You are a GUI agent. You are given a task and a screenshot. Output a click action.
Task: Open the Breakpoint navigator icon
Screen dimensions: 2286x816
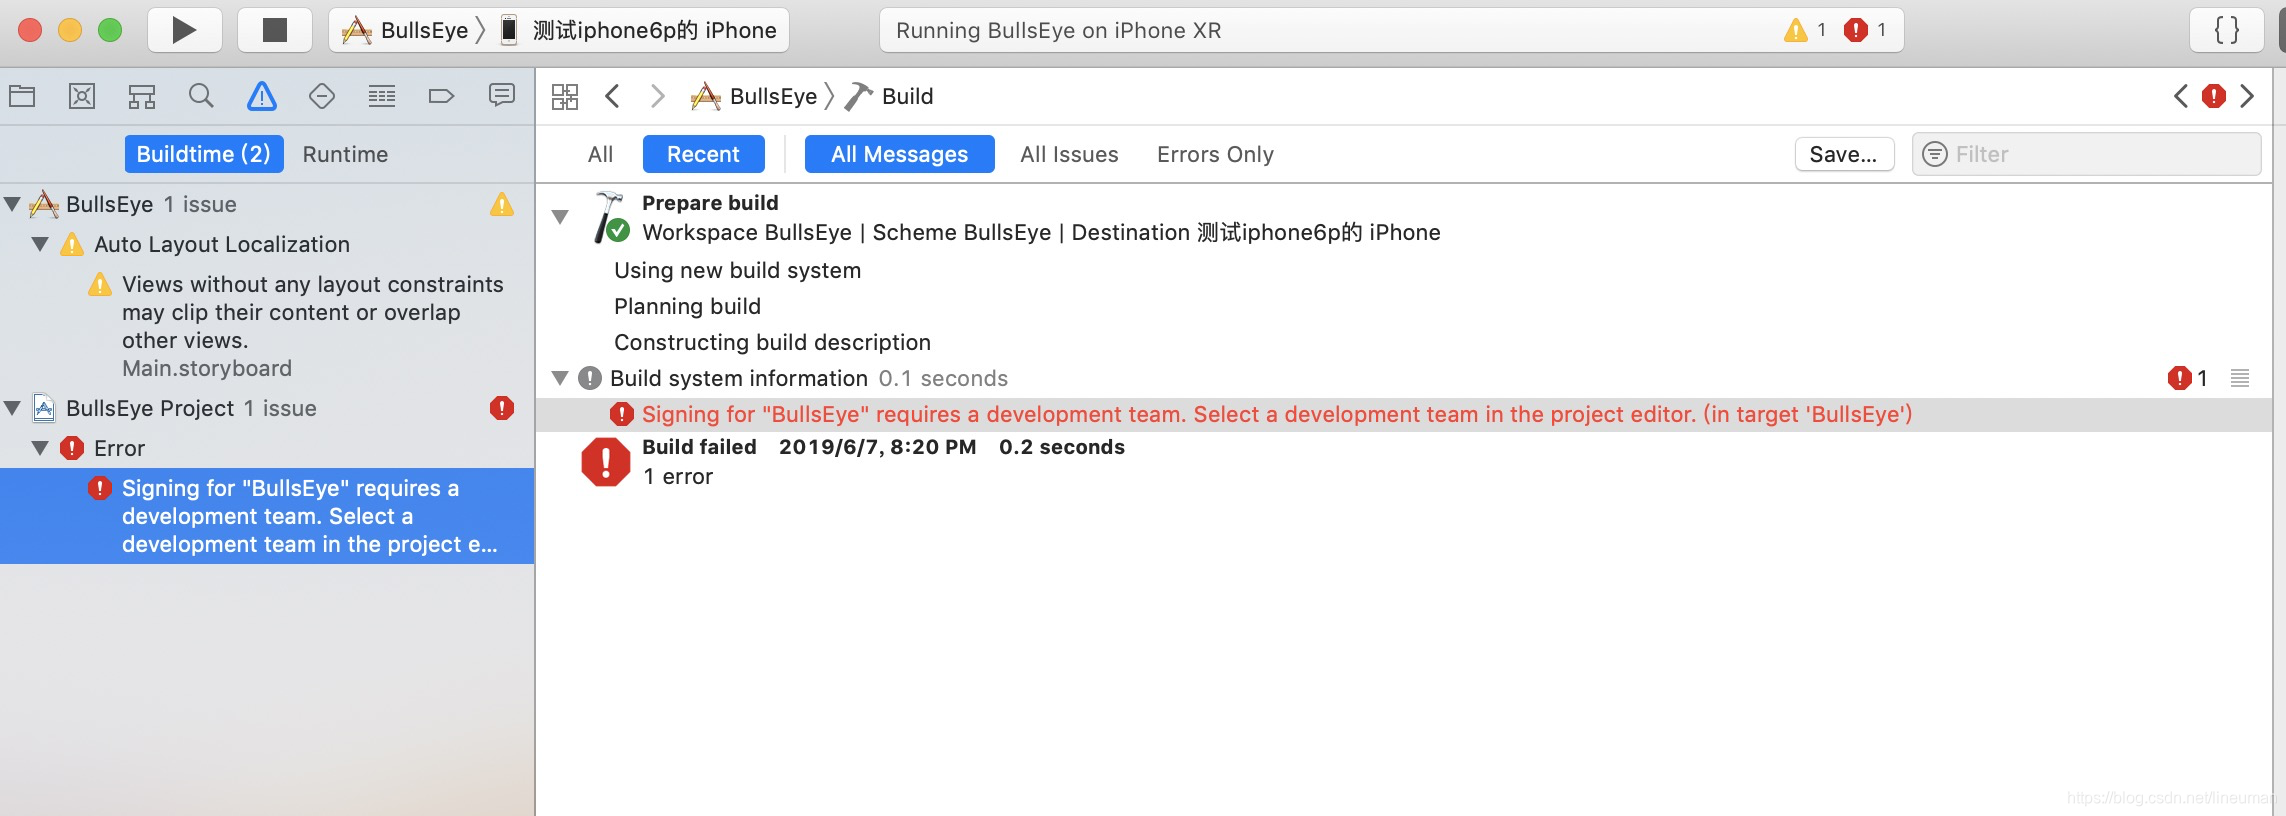click(x=441, y=96)
